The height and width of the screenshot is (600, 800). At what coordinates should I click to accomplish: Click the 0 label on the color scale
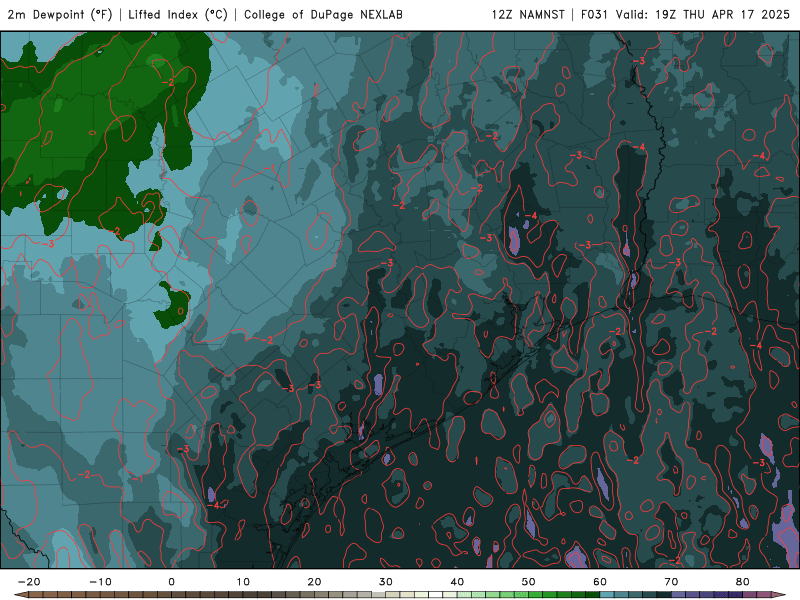[171, 582]
